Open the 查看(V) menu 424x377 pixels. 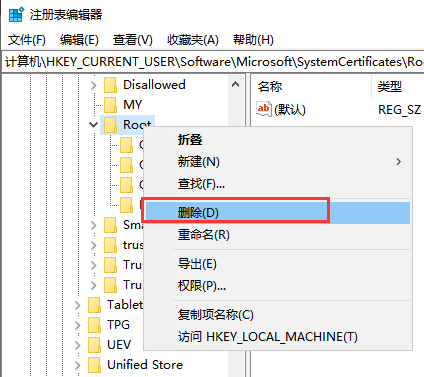pyautogui.click(x=133, y=40)
